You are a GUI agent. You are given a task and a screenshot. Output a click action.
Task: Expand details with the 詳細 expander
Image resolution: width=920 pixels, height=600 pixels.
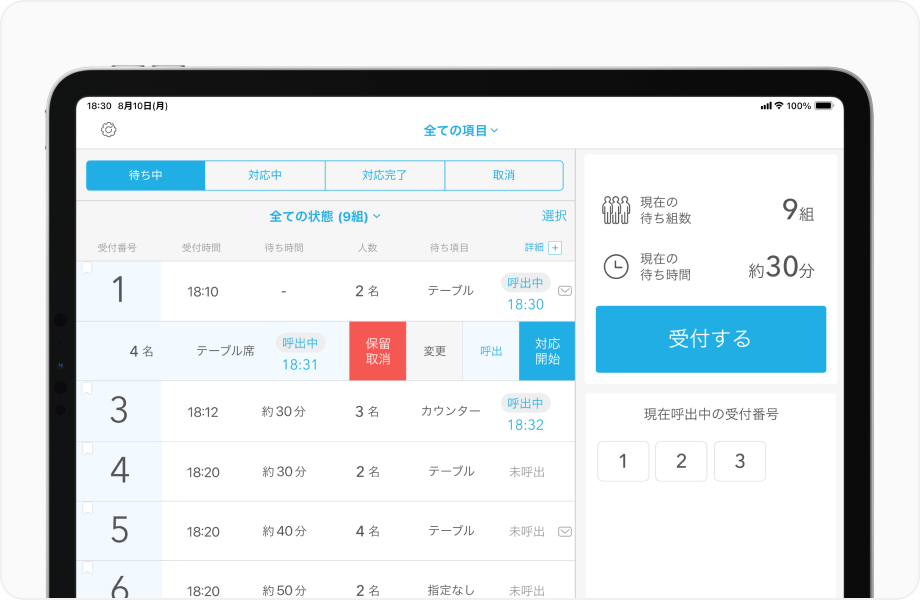[x=533, y=246]
